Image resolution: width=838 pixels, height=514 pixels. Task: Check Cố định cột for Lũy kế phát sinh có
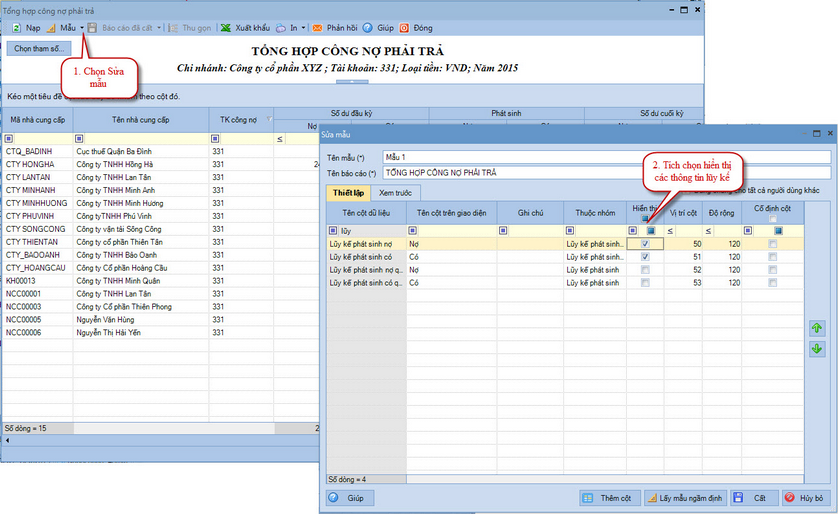tap(773, 256)
